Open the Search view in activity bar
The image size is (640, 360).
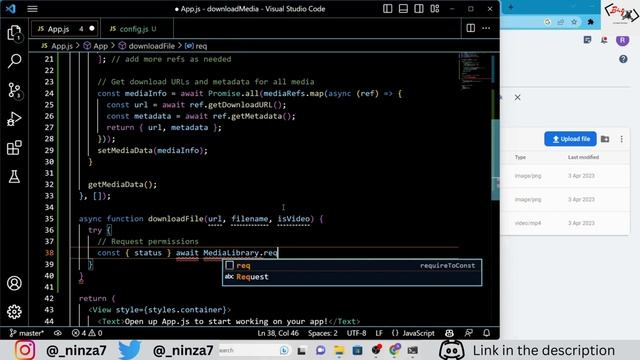click(14, 61)
